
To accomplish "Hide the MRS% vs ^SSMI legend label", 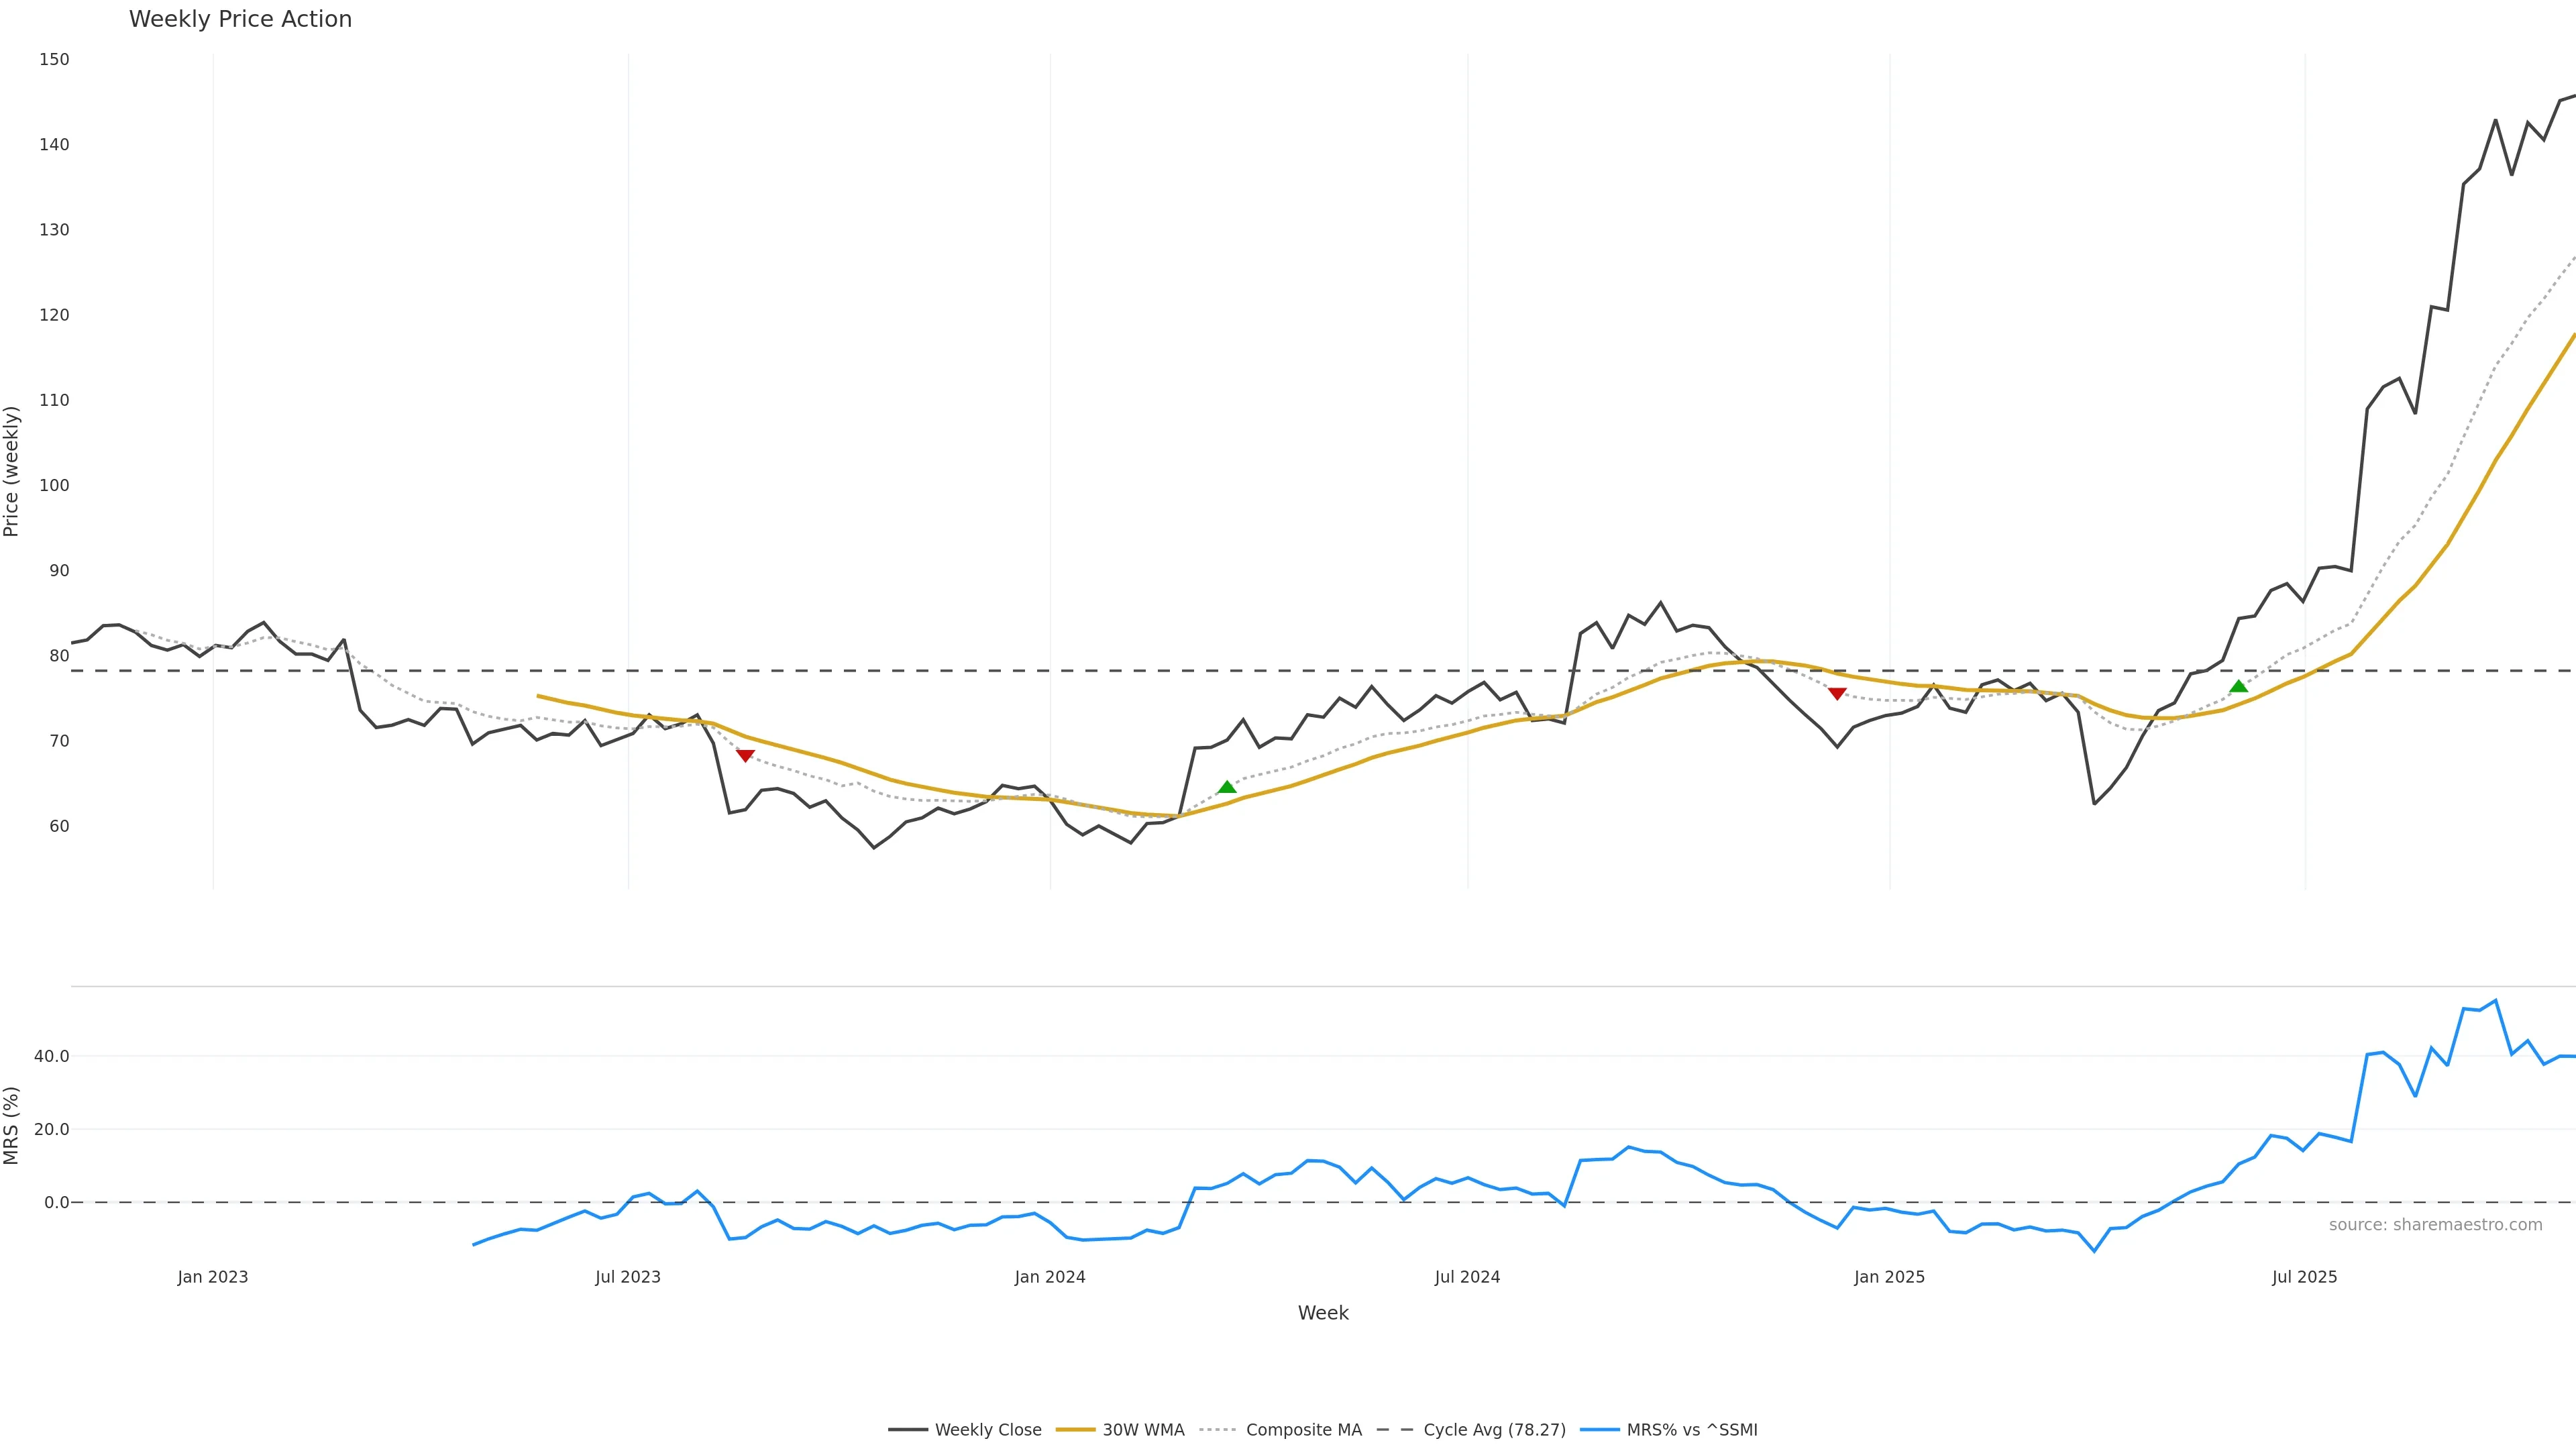I will pos(1692,1430).
